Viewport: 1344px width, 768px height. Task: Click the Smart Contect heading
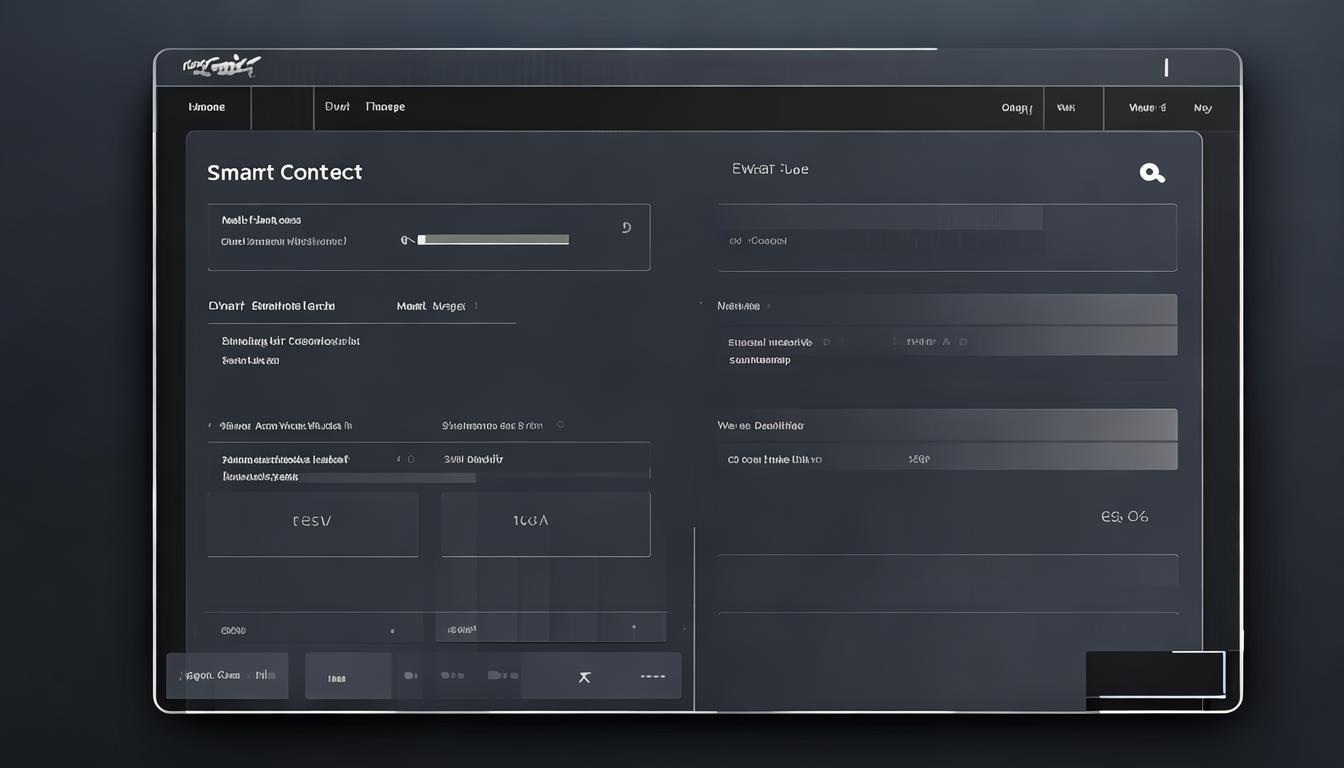[284, 172]
